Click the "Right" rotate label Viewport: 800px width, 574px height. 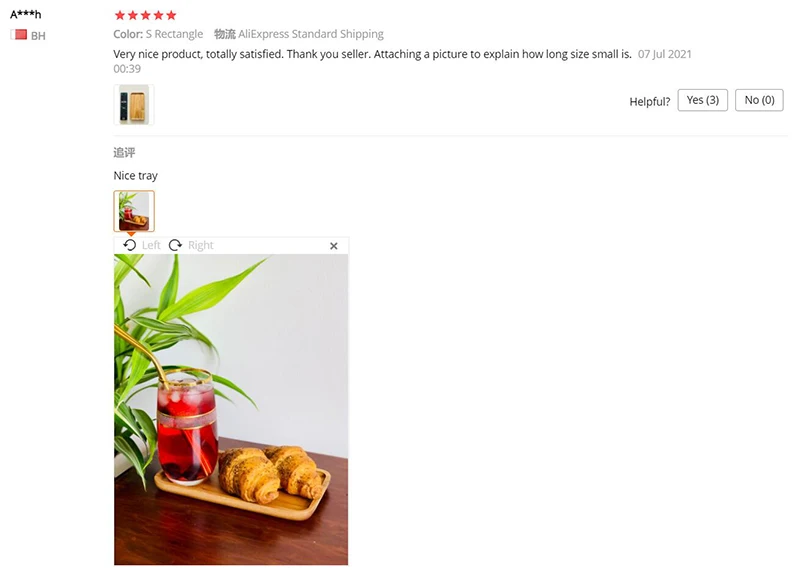(x=201, y=245)
